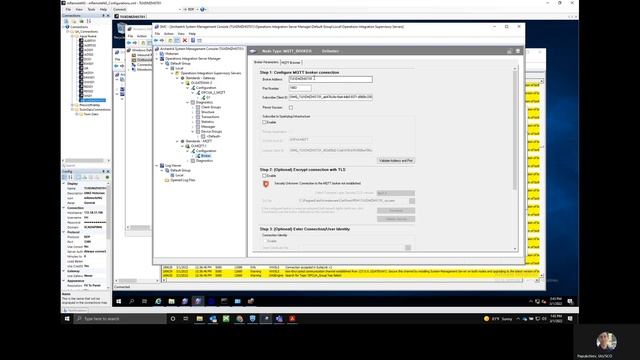Open the Help menu in SMC window

[192, 33]
